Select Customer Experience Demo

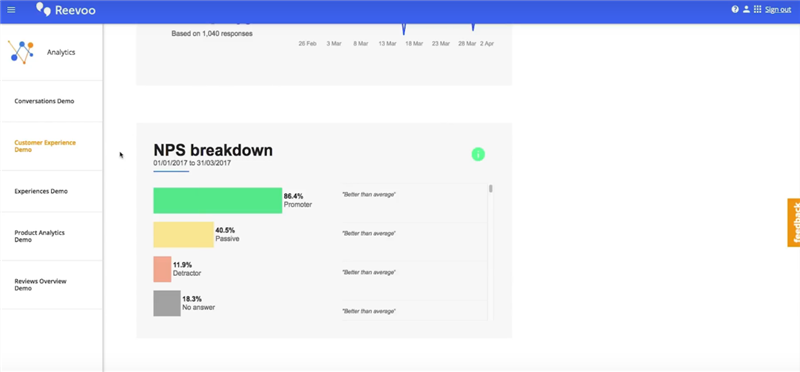pyautogui.click(x=45, y=146)
